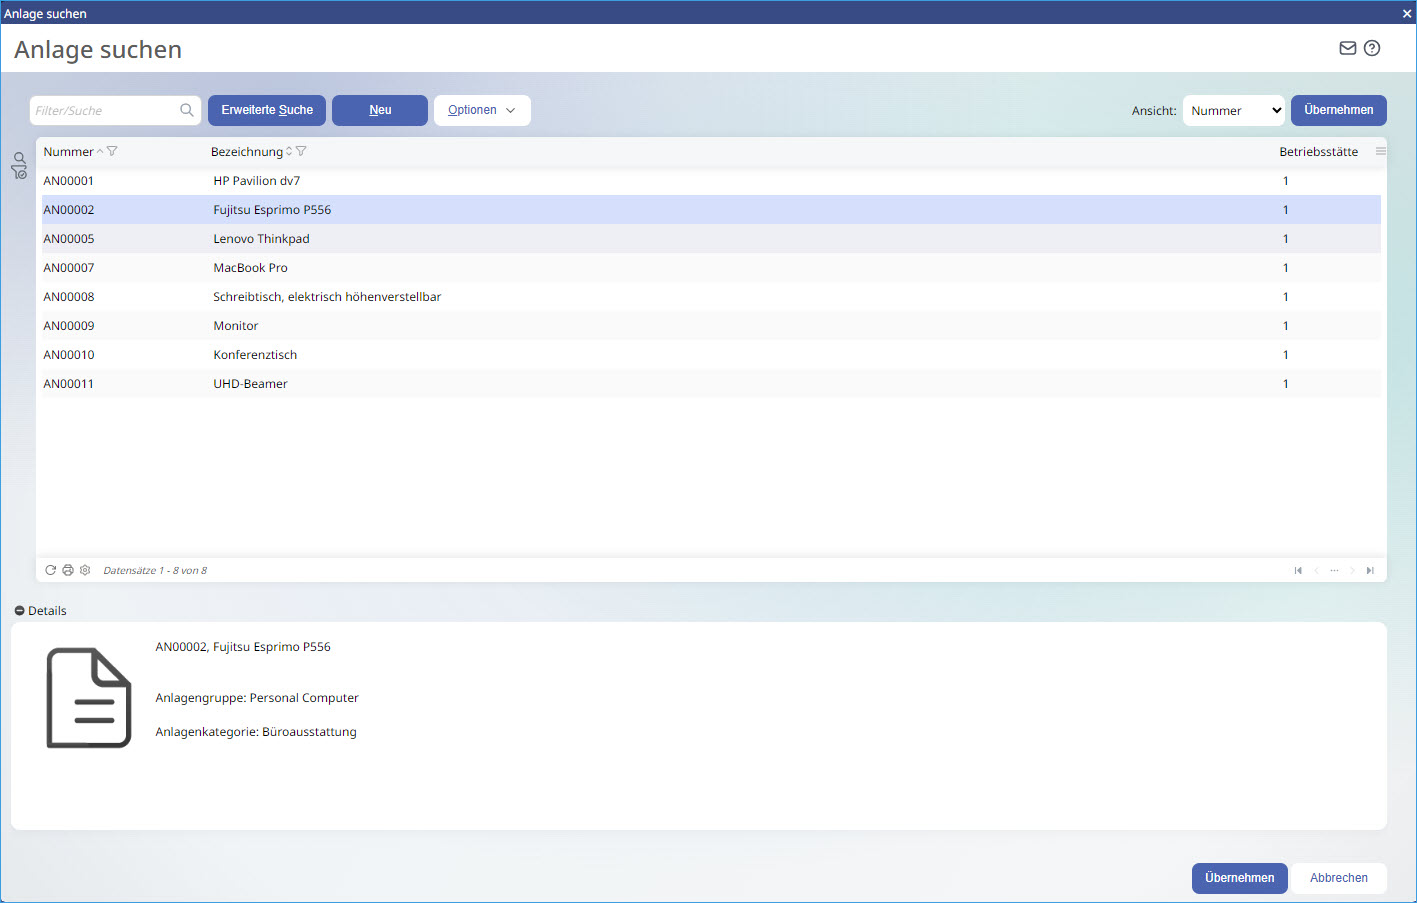Sort by the Bezeichnung column header
Image resolution: width=1417 pixels, height=903 pixels.
pos(247,152)
